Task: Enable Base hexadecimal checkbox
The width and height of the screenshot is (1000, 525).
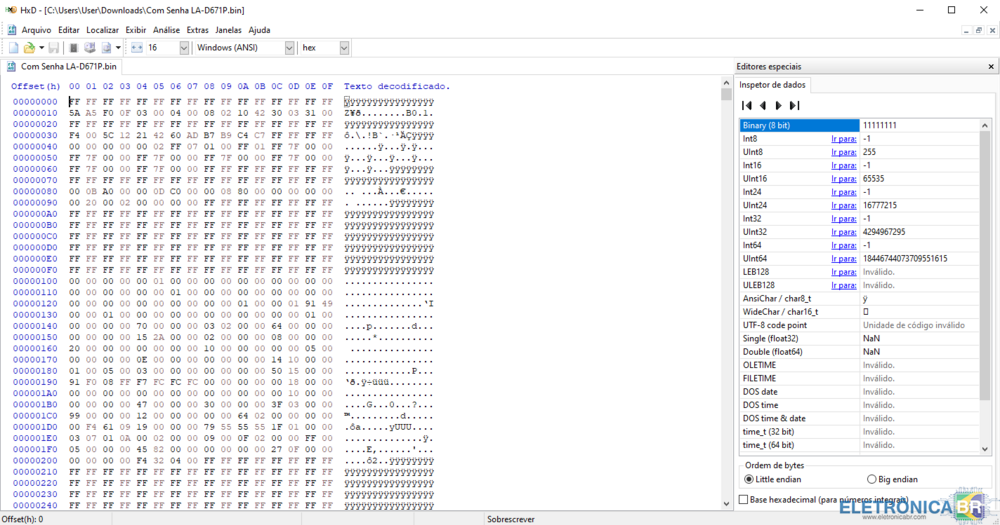Action: (743, 499)
